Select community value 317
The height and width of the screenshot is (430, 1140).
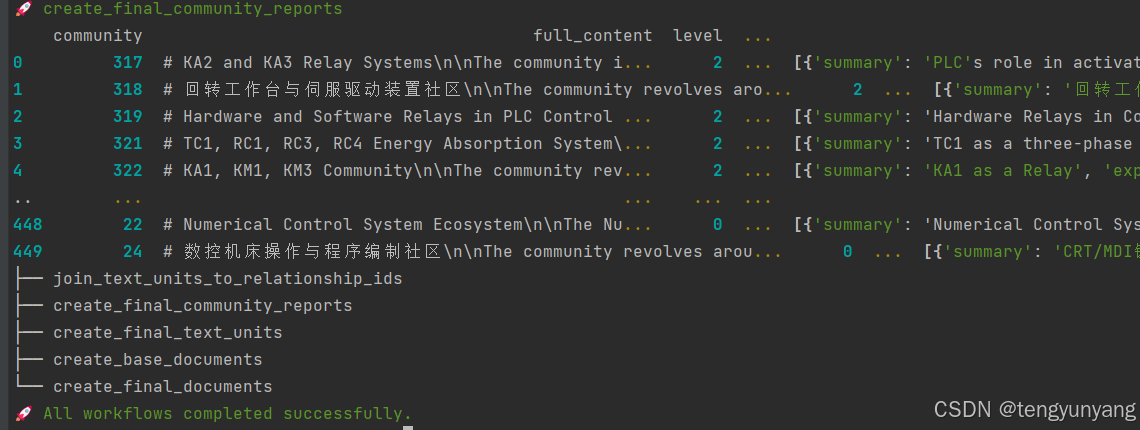128,63
